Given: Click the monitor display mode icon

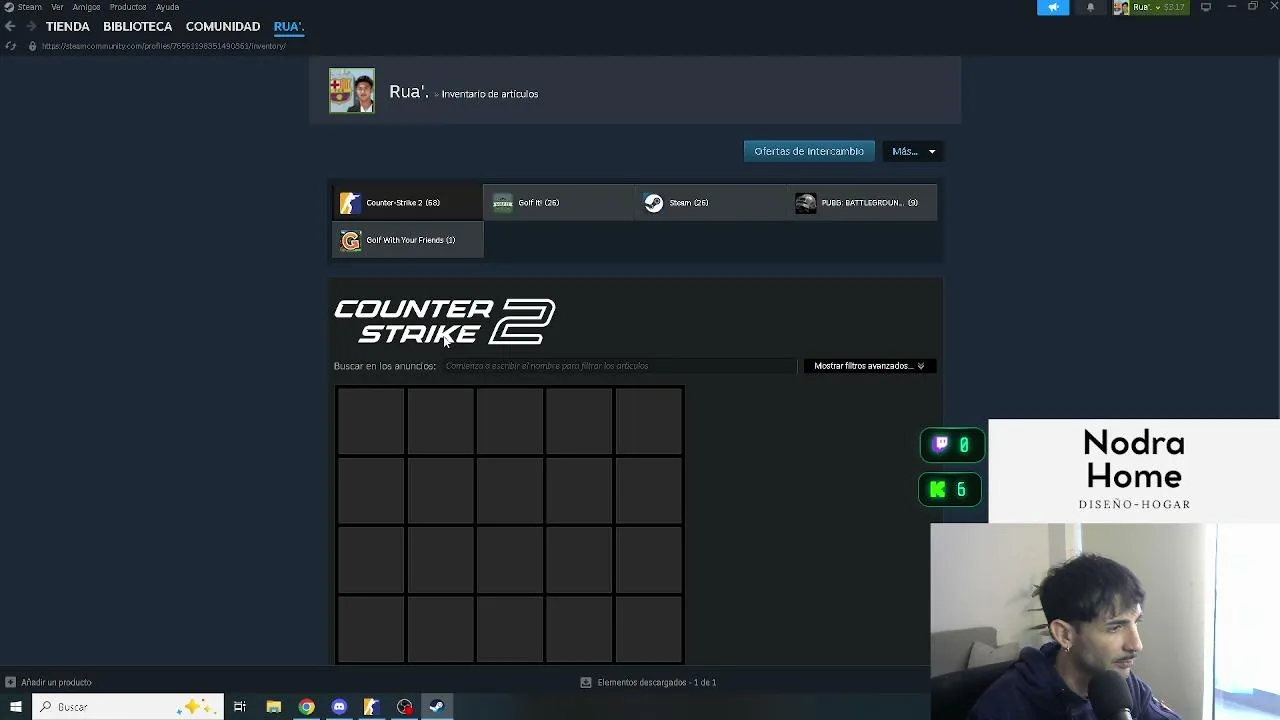Looking at the screenshot, I should (1206, 7).
